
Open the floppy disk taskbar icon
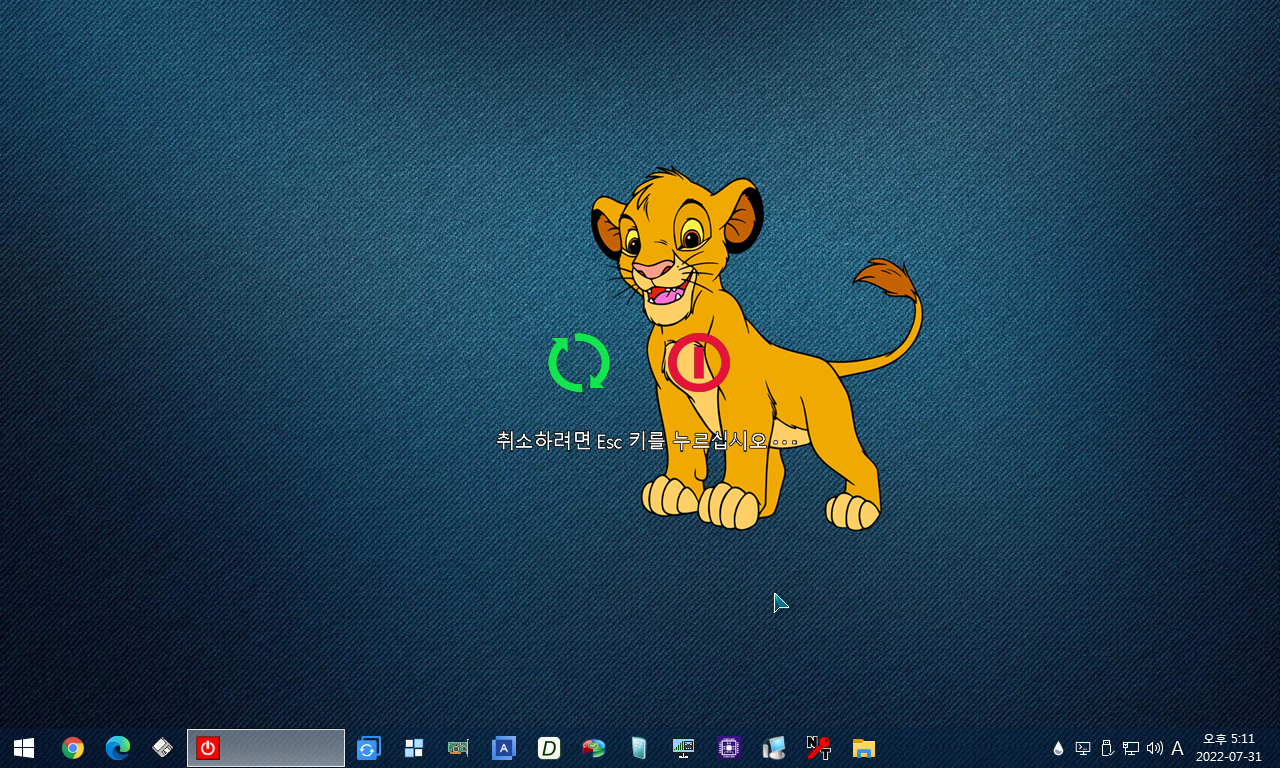[x=163, y=748]
